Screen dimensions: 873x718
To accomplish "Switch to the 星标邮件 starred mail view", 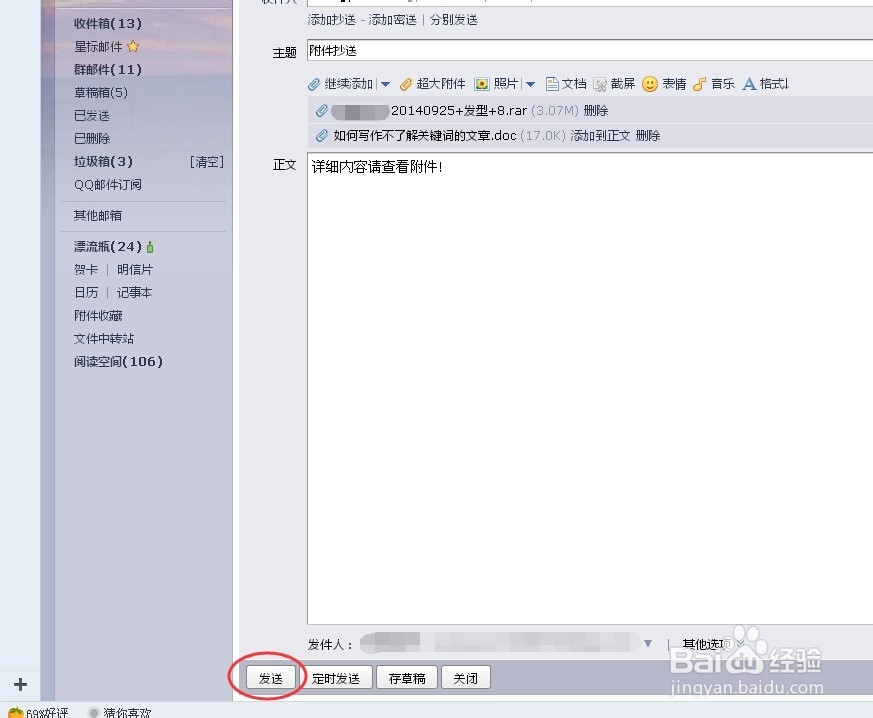I will pyautogui.click(x=100, y=46).
